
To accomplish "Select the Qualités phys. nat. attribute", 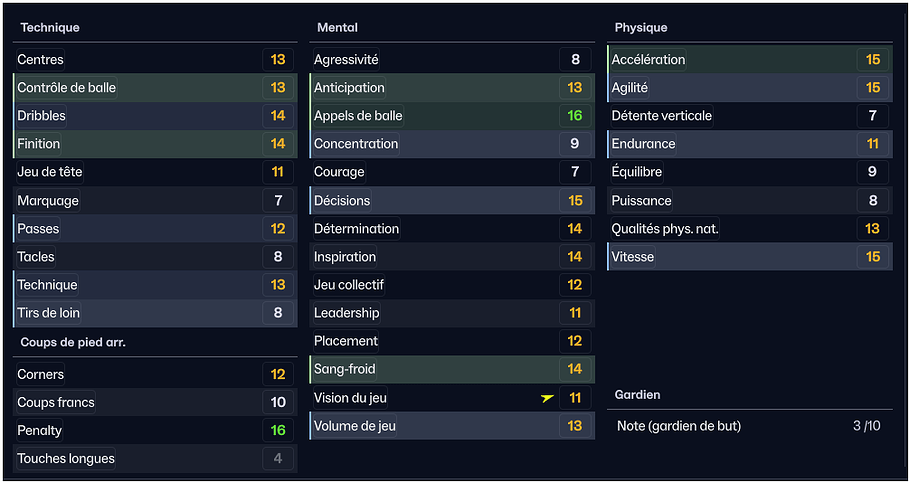I will [x=665, y=229].
